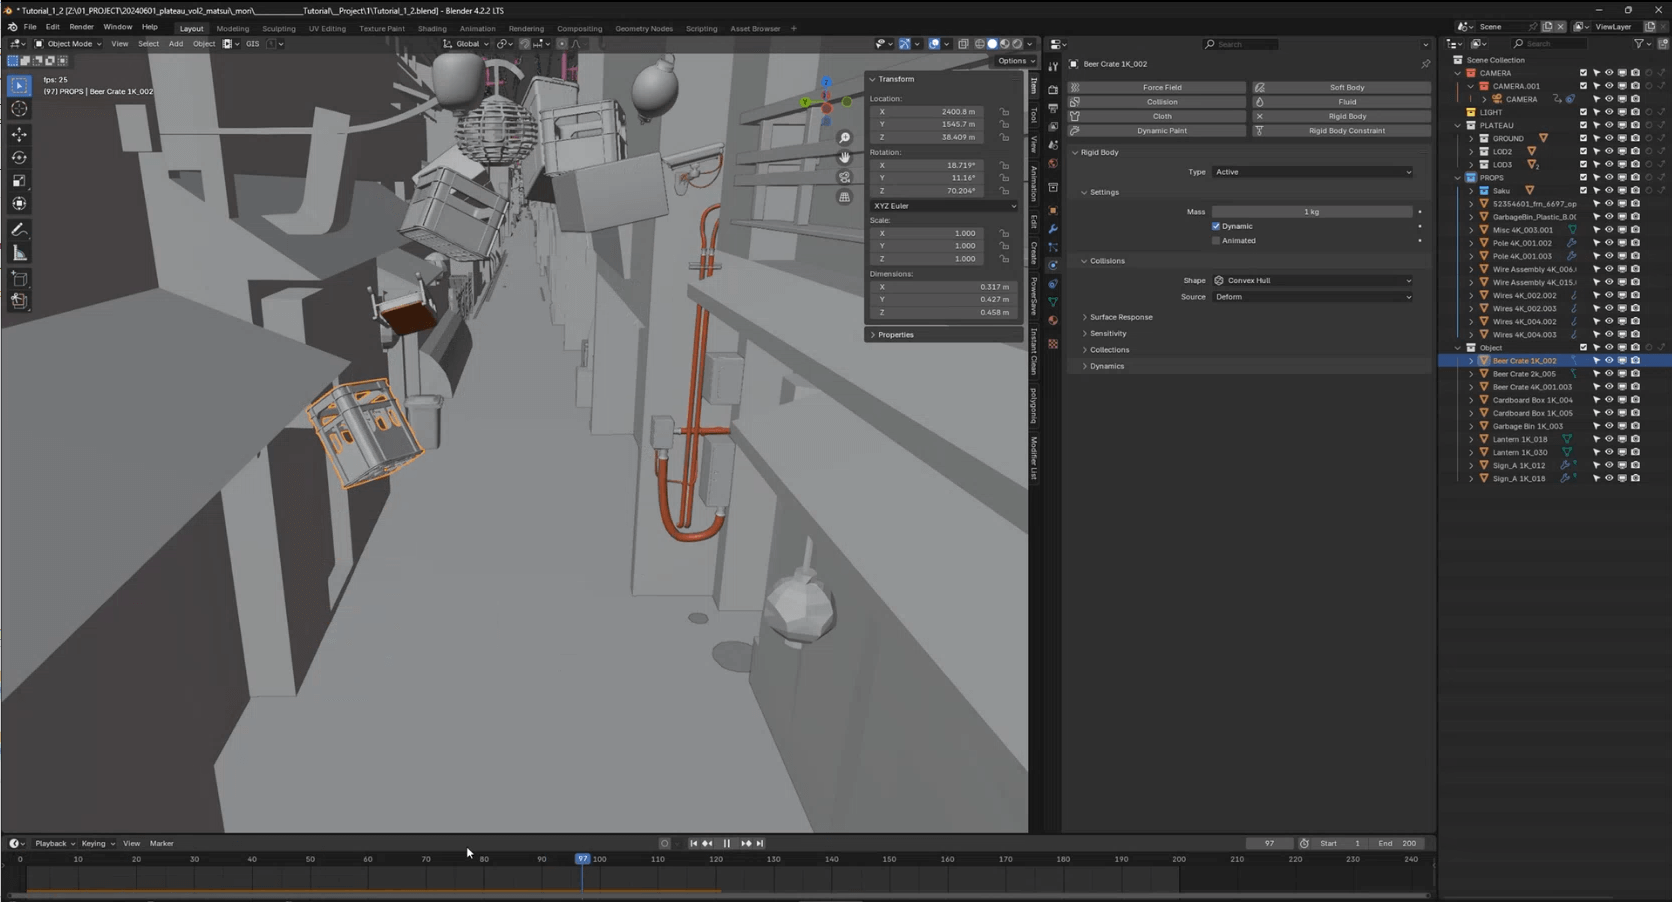Pin the properties editor context
The height and width of the screenshot is (902, 1672).
pos(1425,64)
